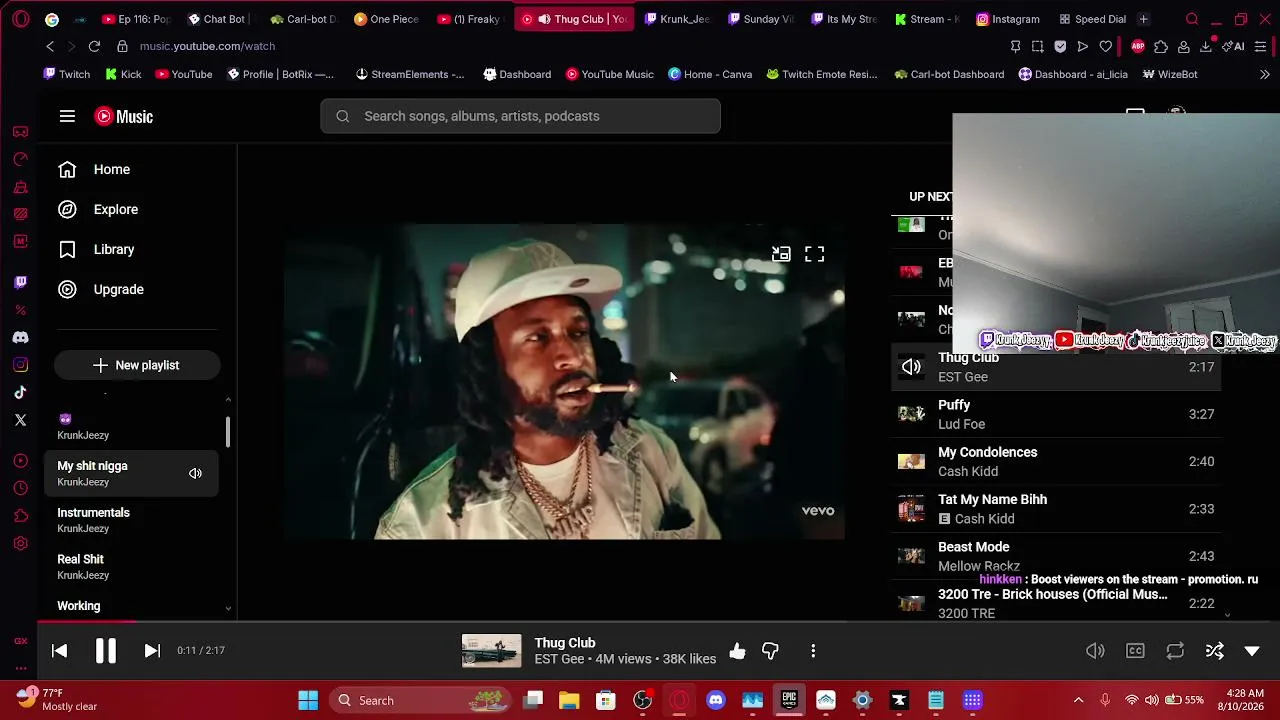Play Puffy by Lud Foe from queue

coord(1056,414)
